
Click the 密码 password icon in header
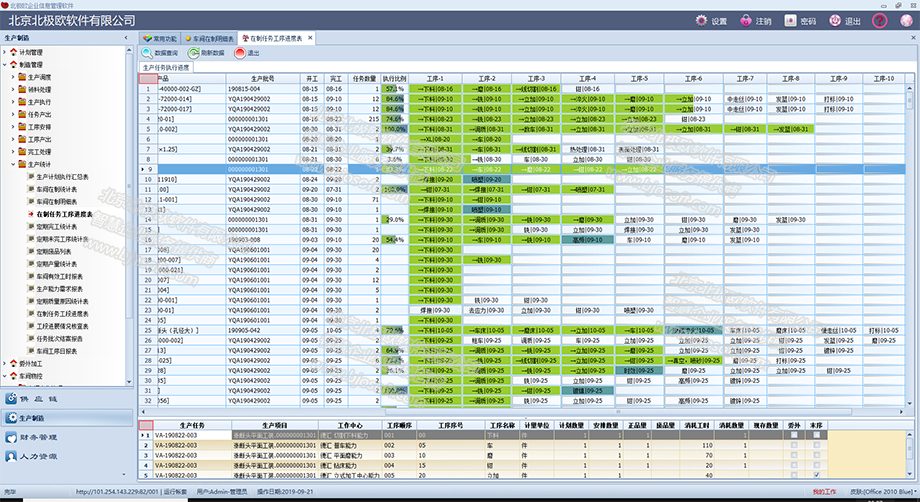(790, 21)
